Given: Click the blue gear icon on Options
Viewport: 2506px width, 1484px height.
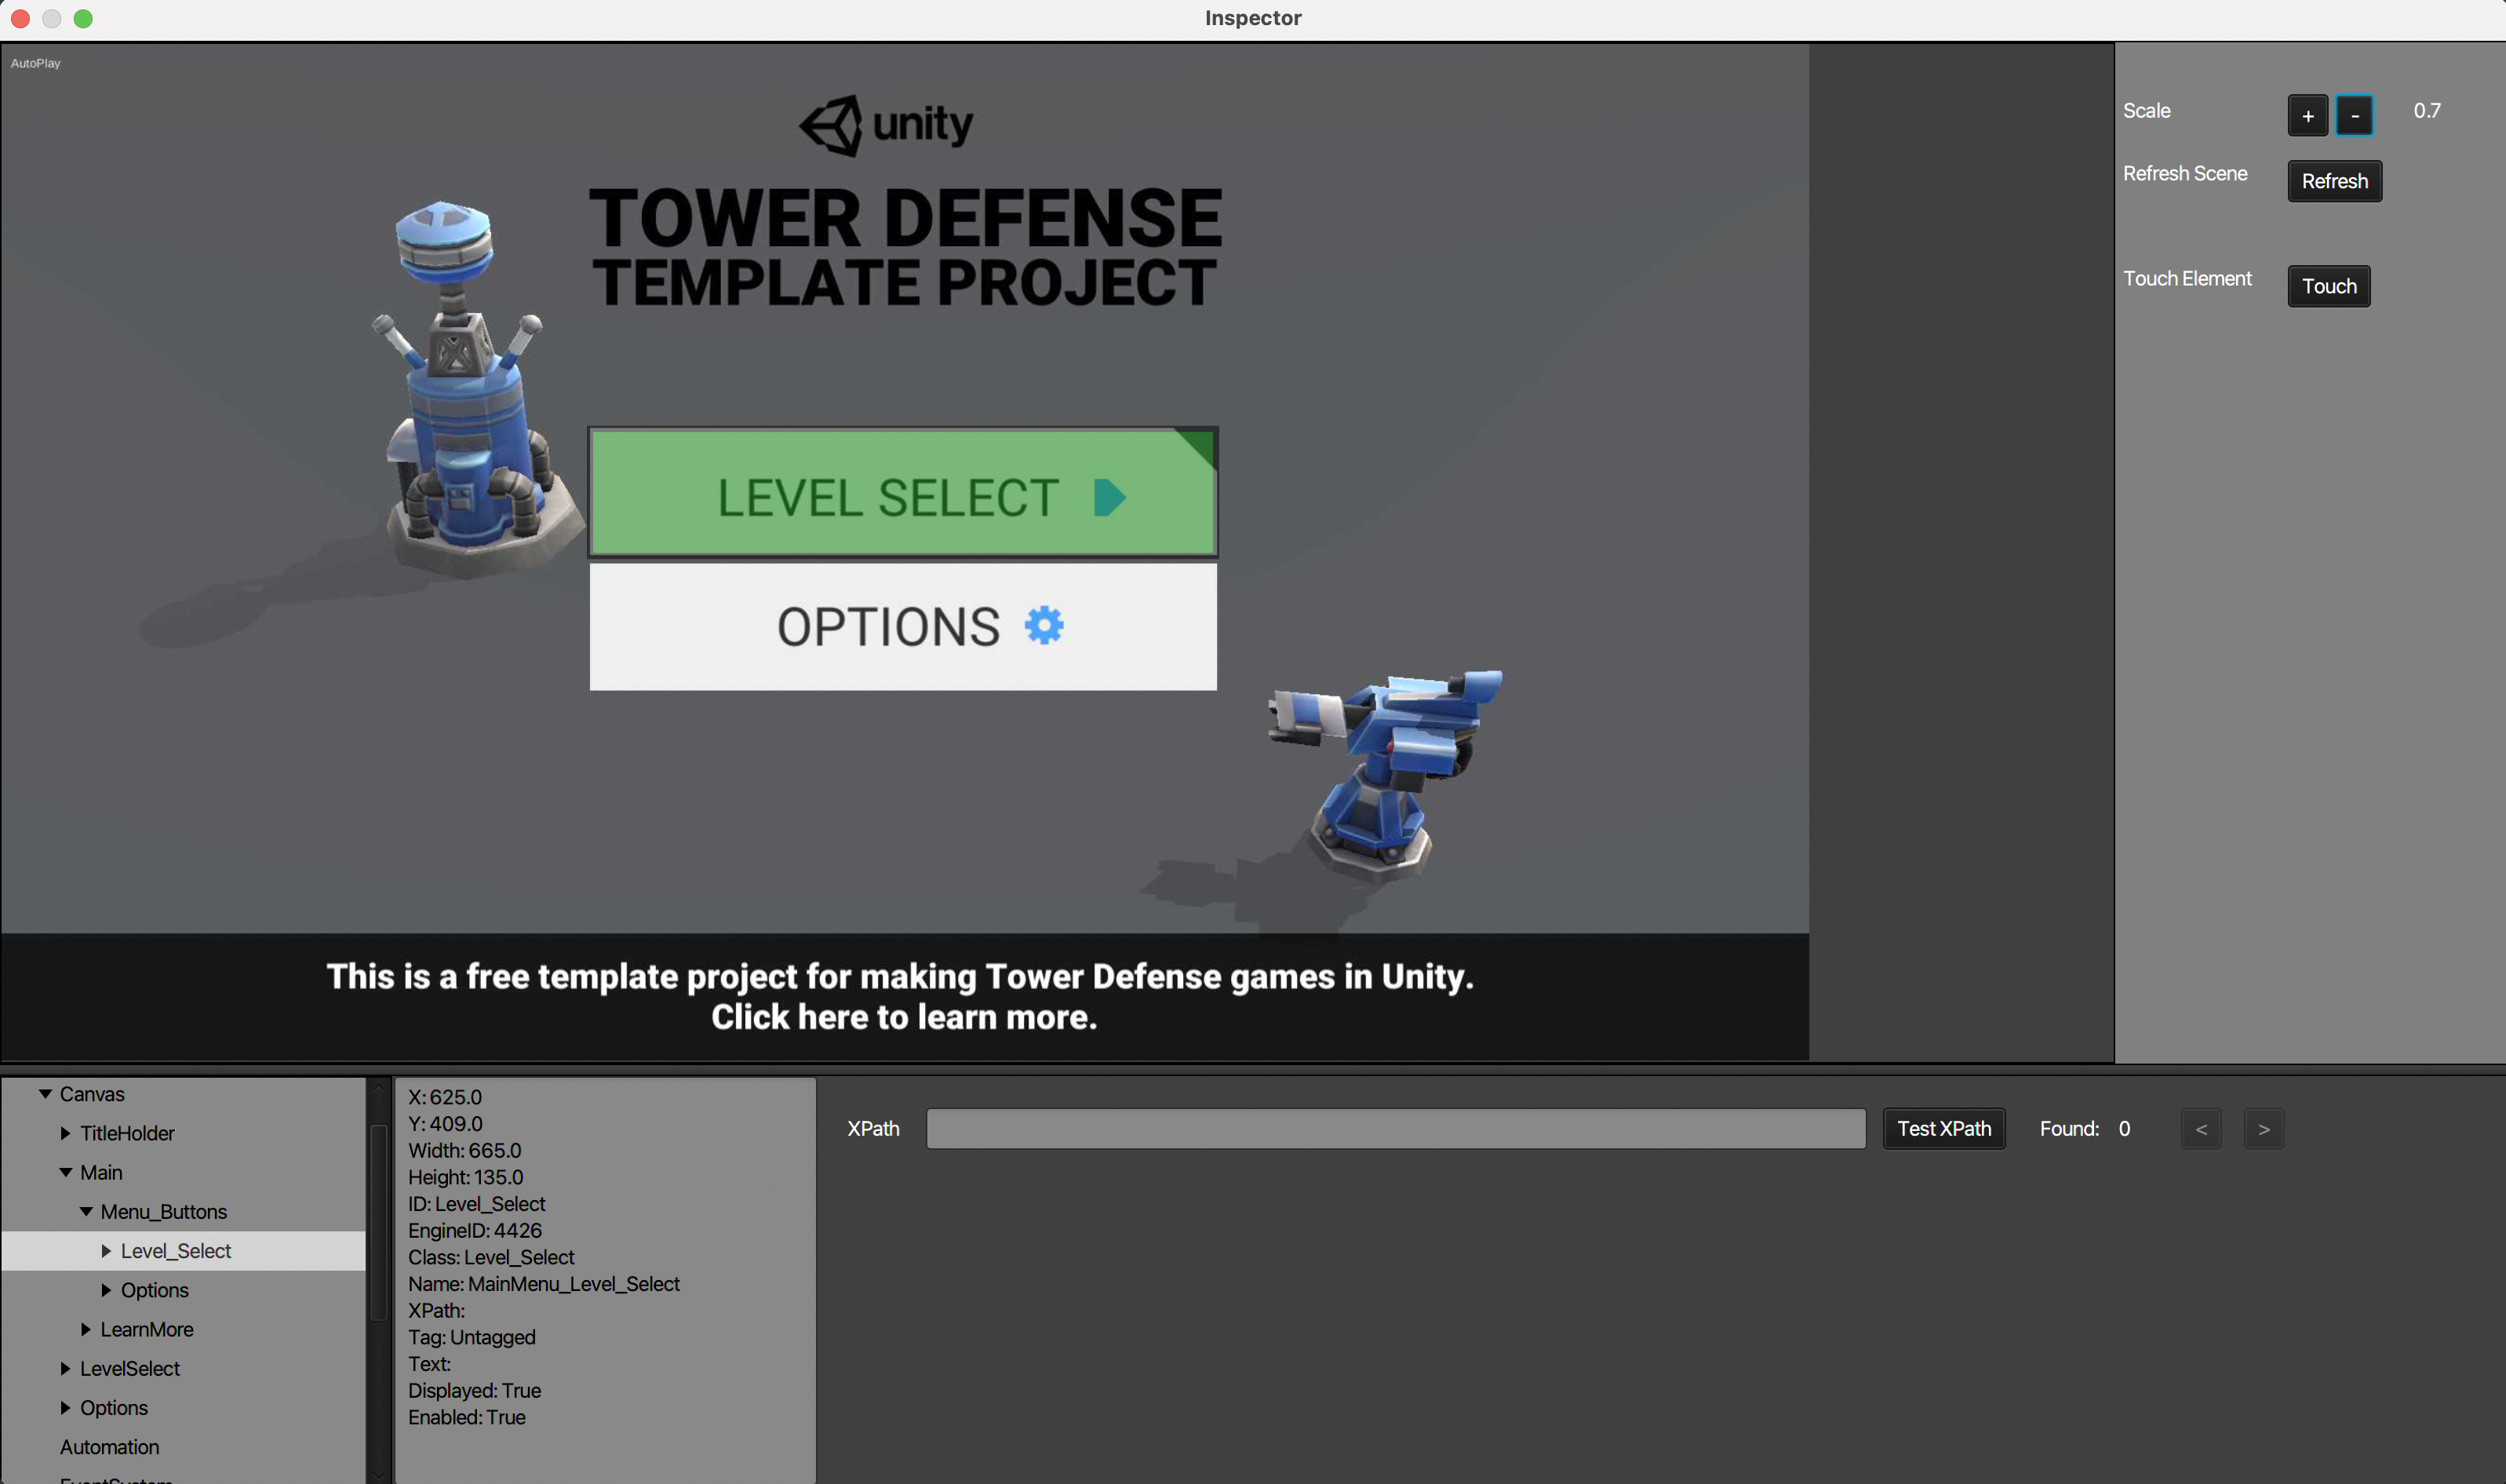Looking at the screenshot, I should pyautogui.click(x=1044, y=626).
